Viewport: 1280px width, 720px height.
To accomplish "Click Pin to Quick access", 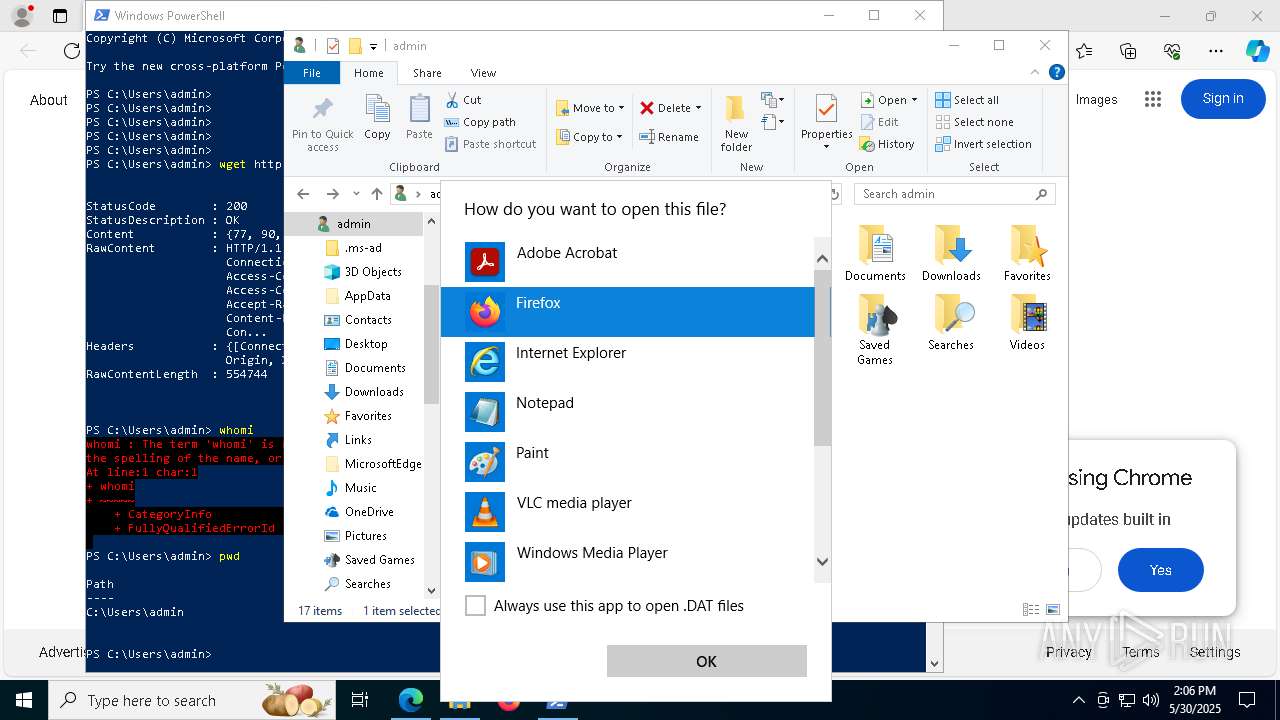I will (x=322, y=124).
